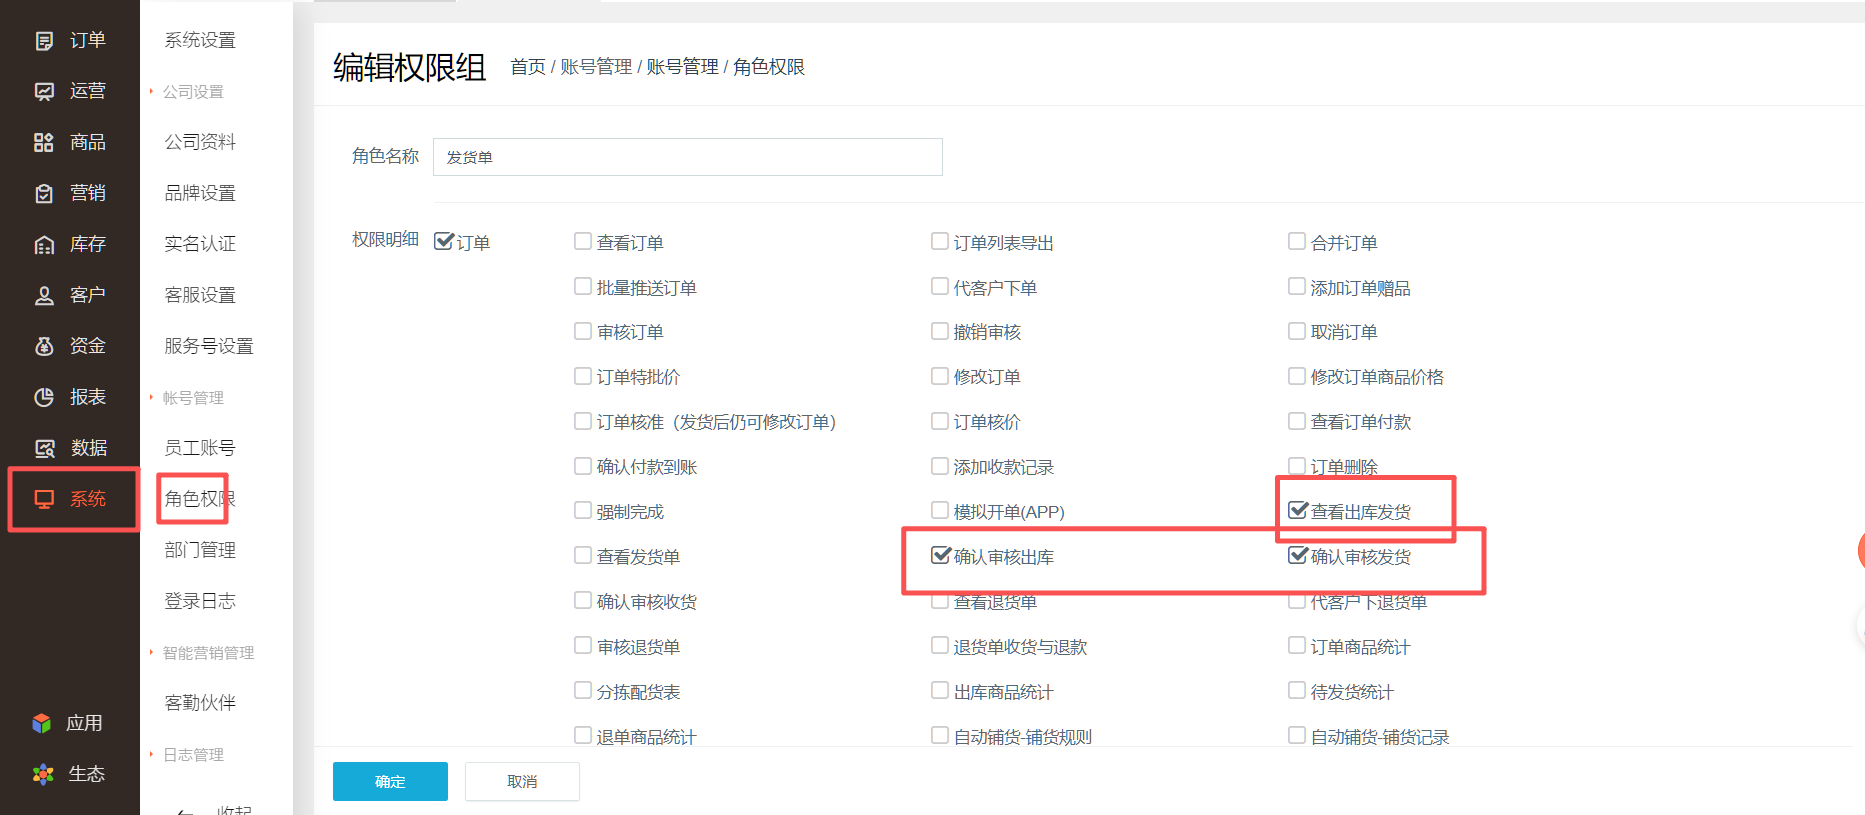Uncheck 确认审核发货 permission
This screenshot has height=815, width=1865.
click(1298, 555)
